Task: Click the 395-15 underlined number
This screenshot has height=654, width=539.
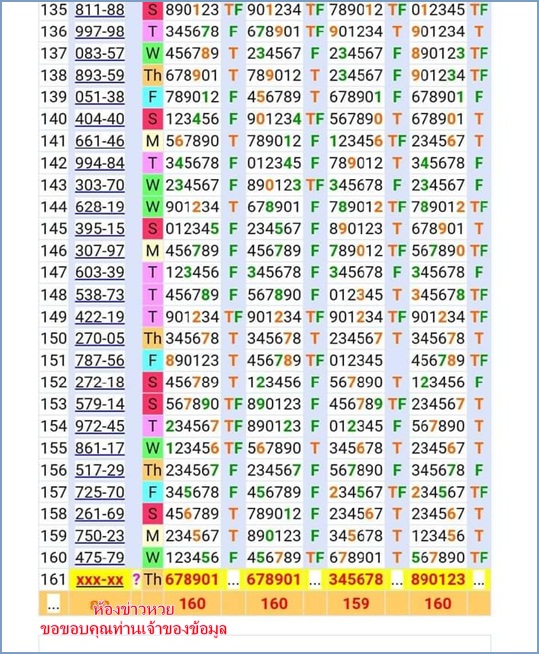Action: coord(100,229)
